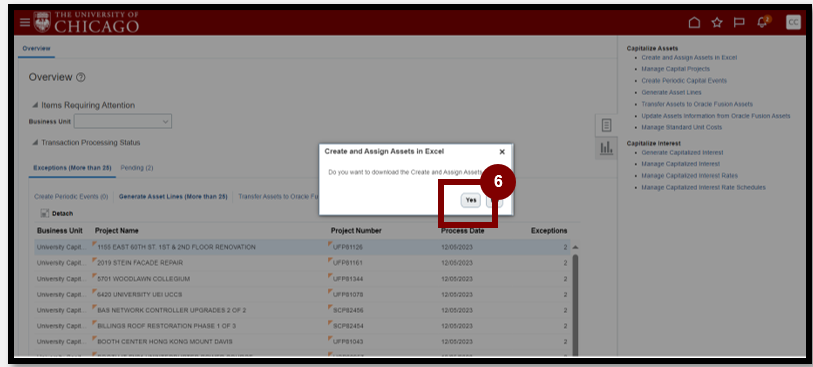Image resolution: width=813 pixels, height=367 pixels.
Task: Click the University of Chicago logo
Action: pos(87,22)
